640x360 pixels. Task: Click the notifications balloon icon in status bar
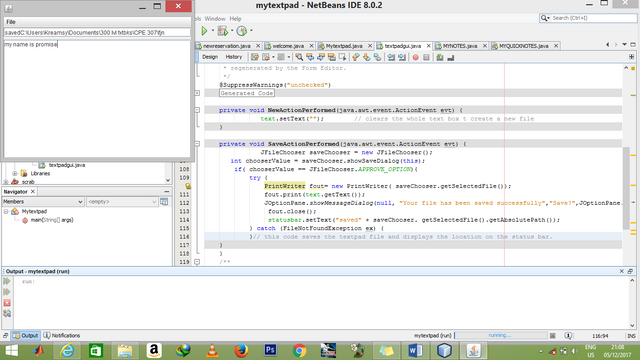pos(568,336)
